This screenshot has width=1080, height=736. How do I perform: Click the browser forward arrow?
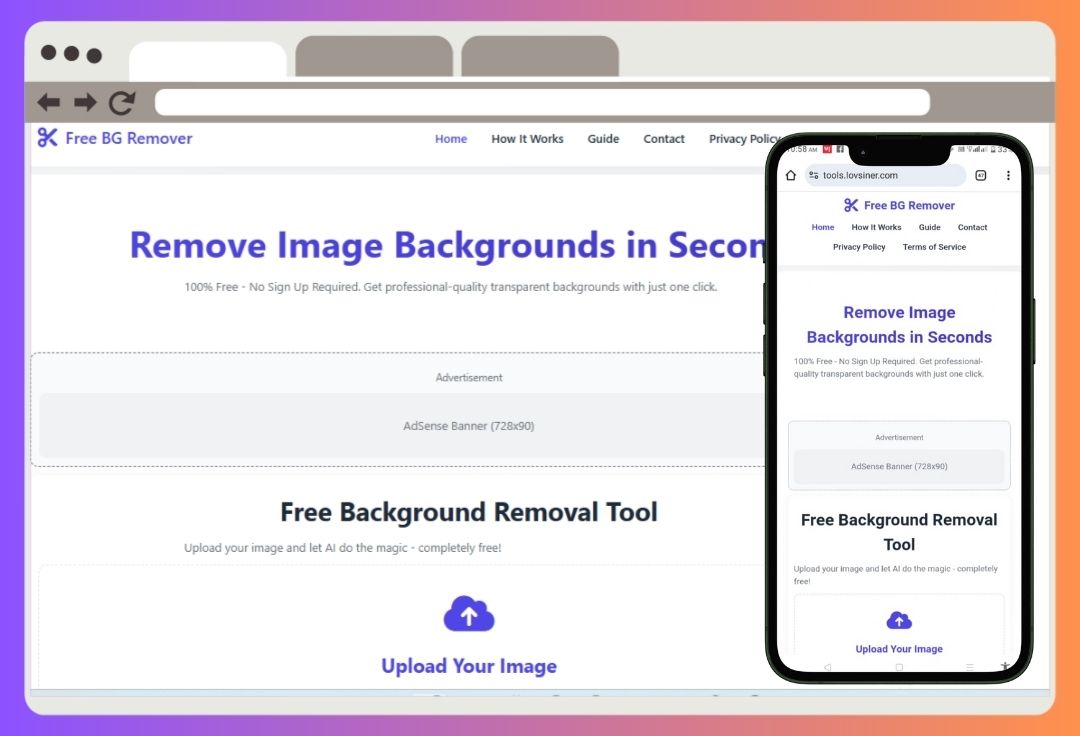(x=85, y=102)
